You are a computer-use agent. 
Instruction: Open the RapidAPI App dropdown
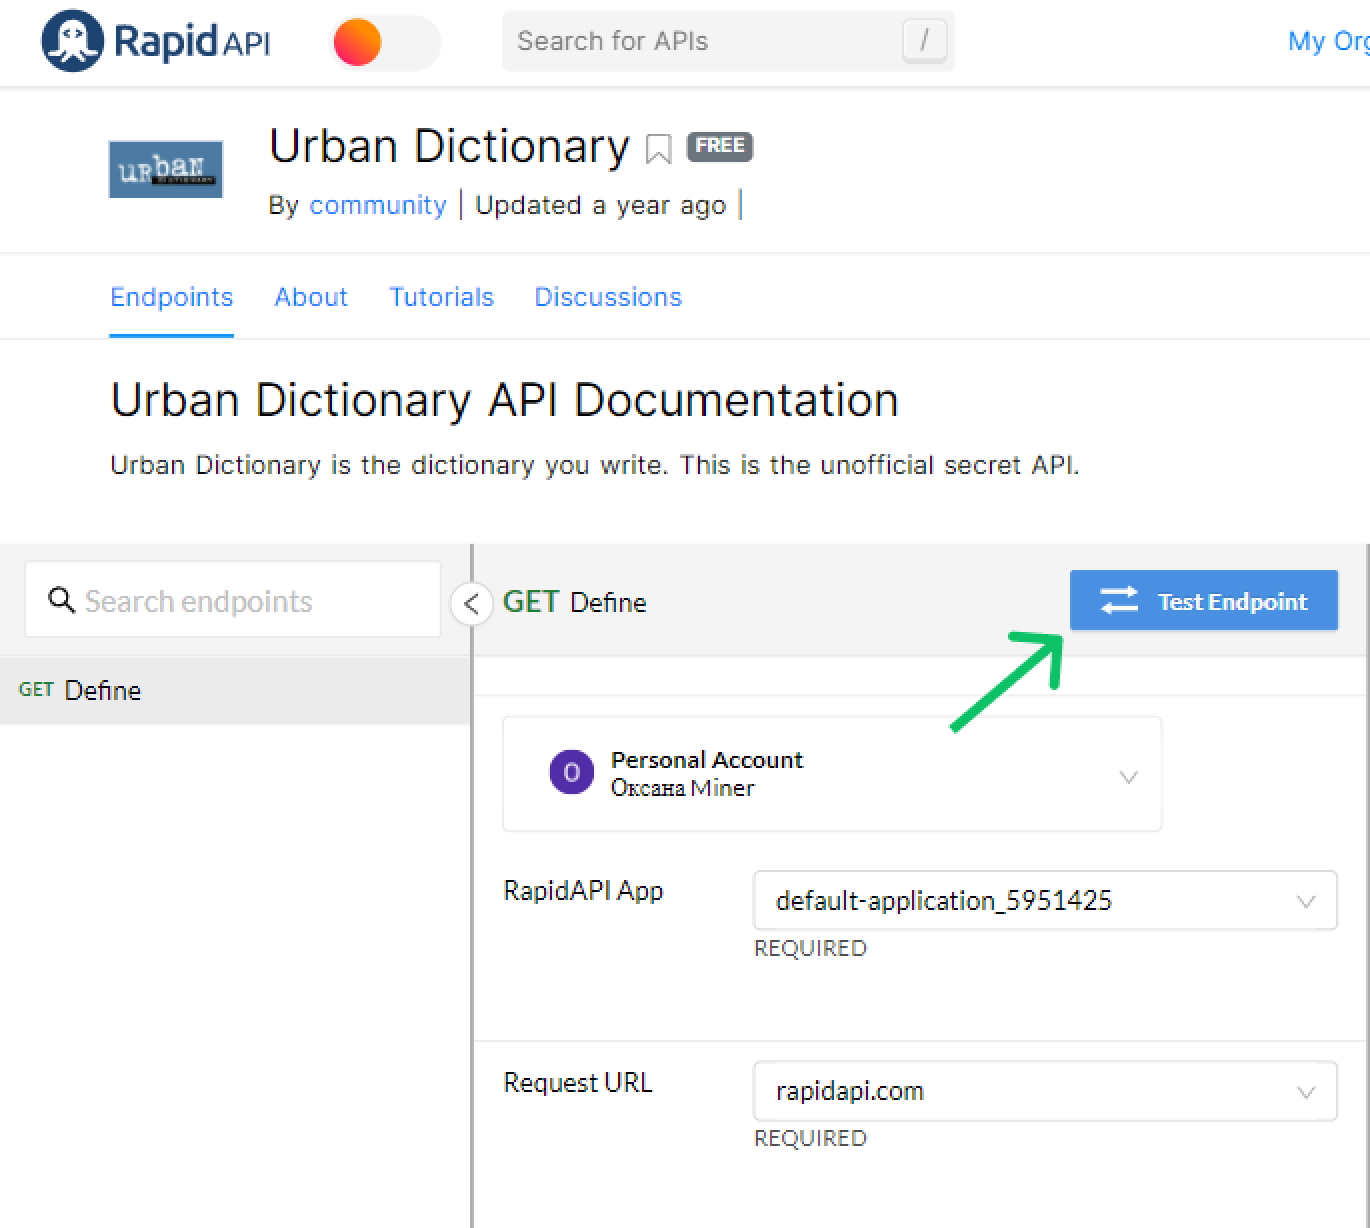point(1045,900)
